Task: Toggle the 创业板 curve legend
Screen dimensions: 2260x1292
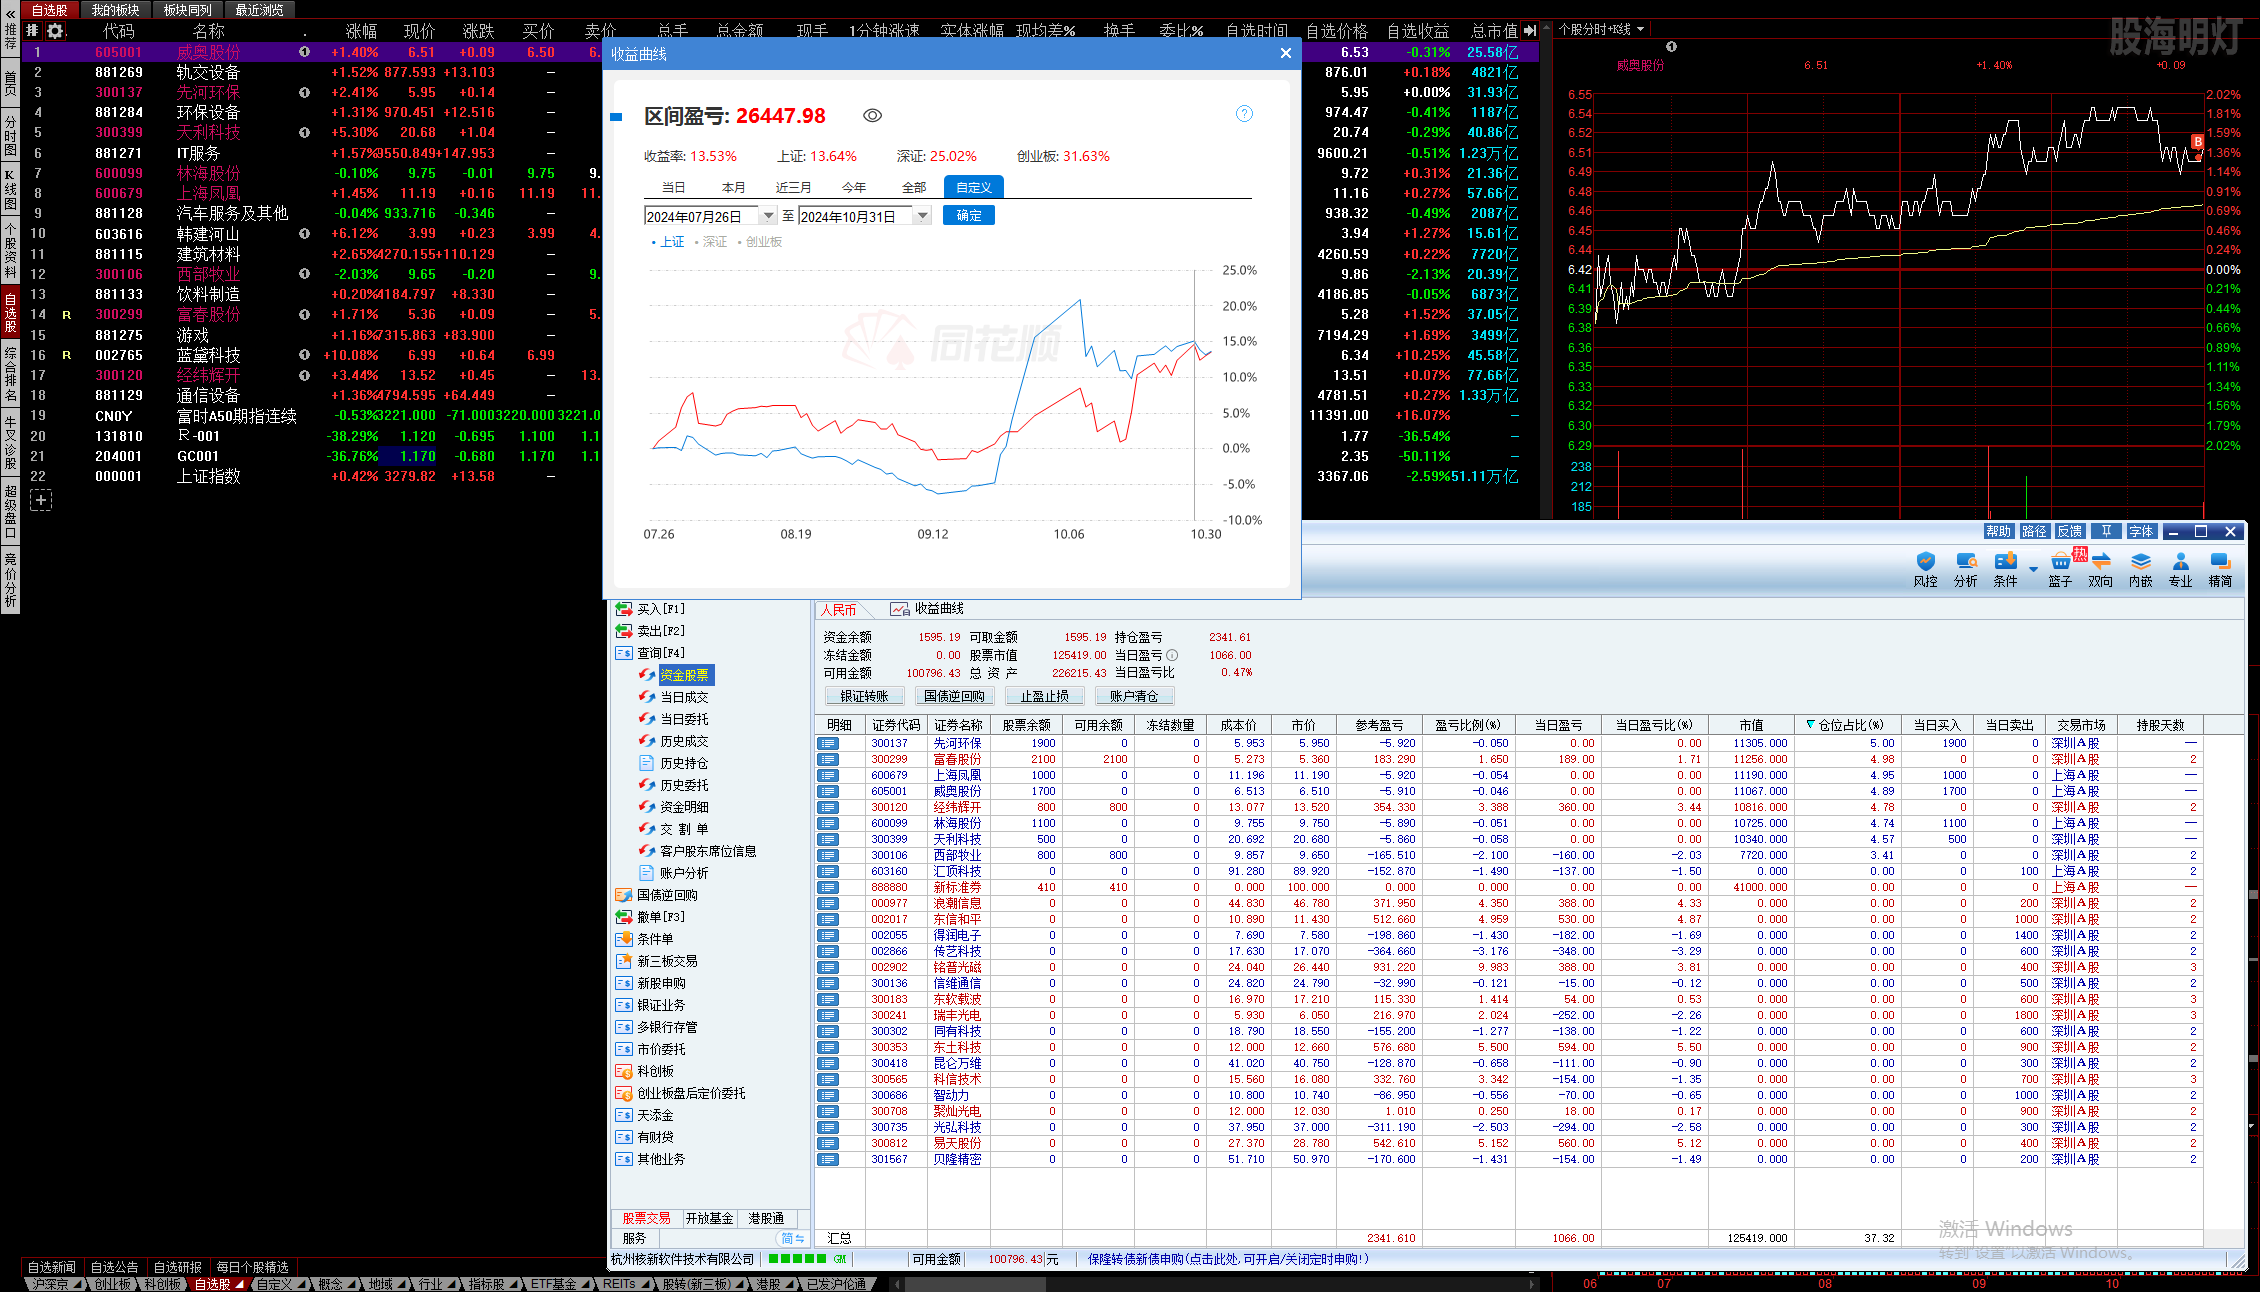Action: 759,242
